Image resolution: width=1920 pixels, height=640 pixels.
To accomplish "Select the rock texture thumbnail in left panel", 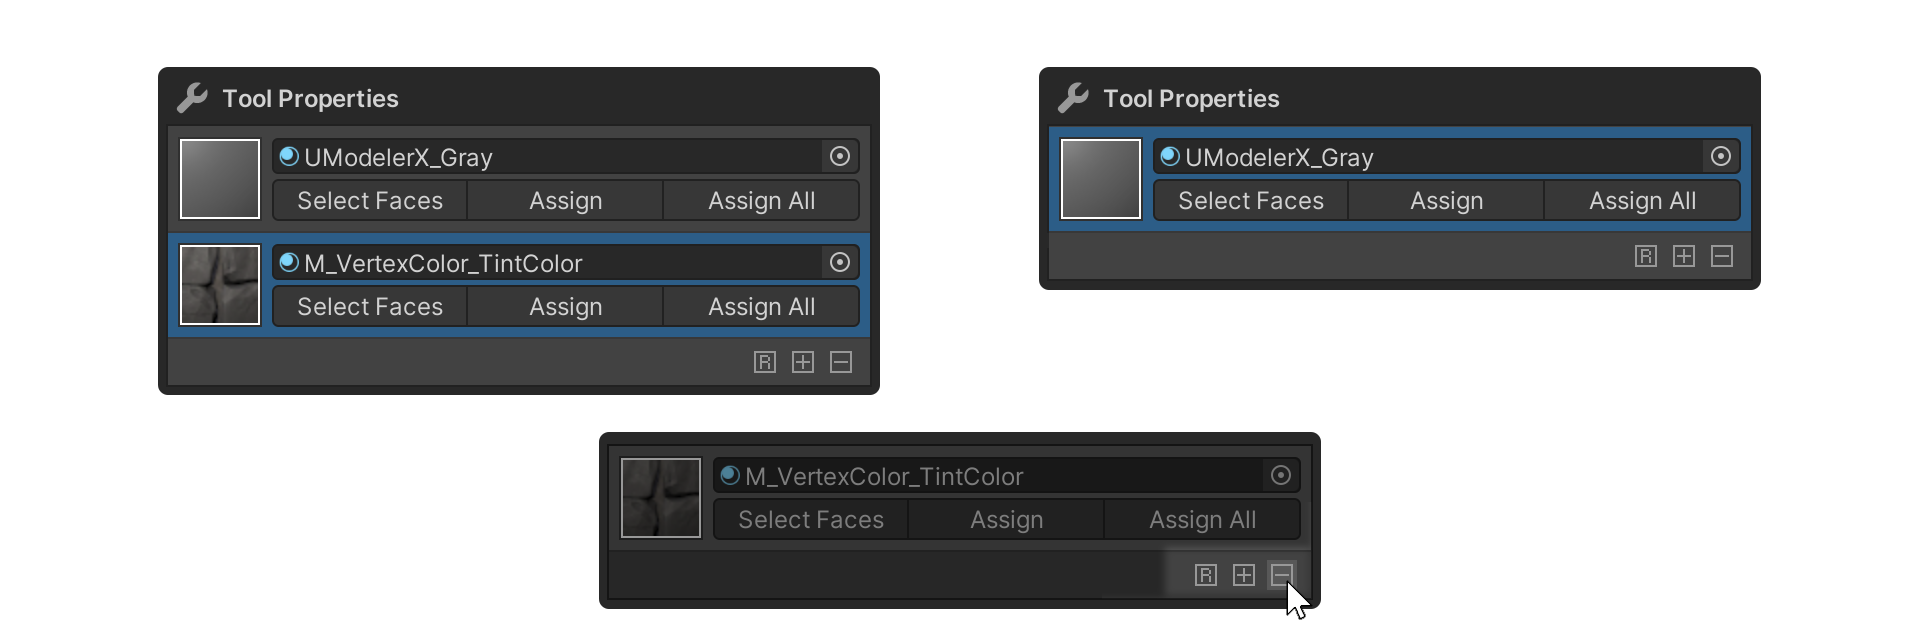I will click(220, 285).
